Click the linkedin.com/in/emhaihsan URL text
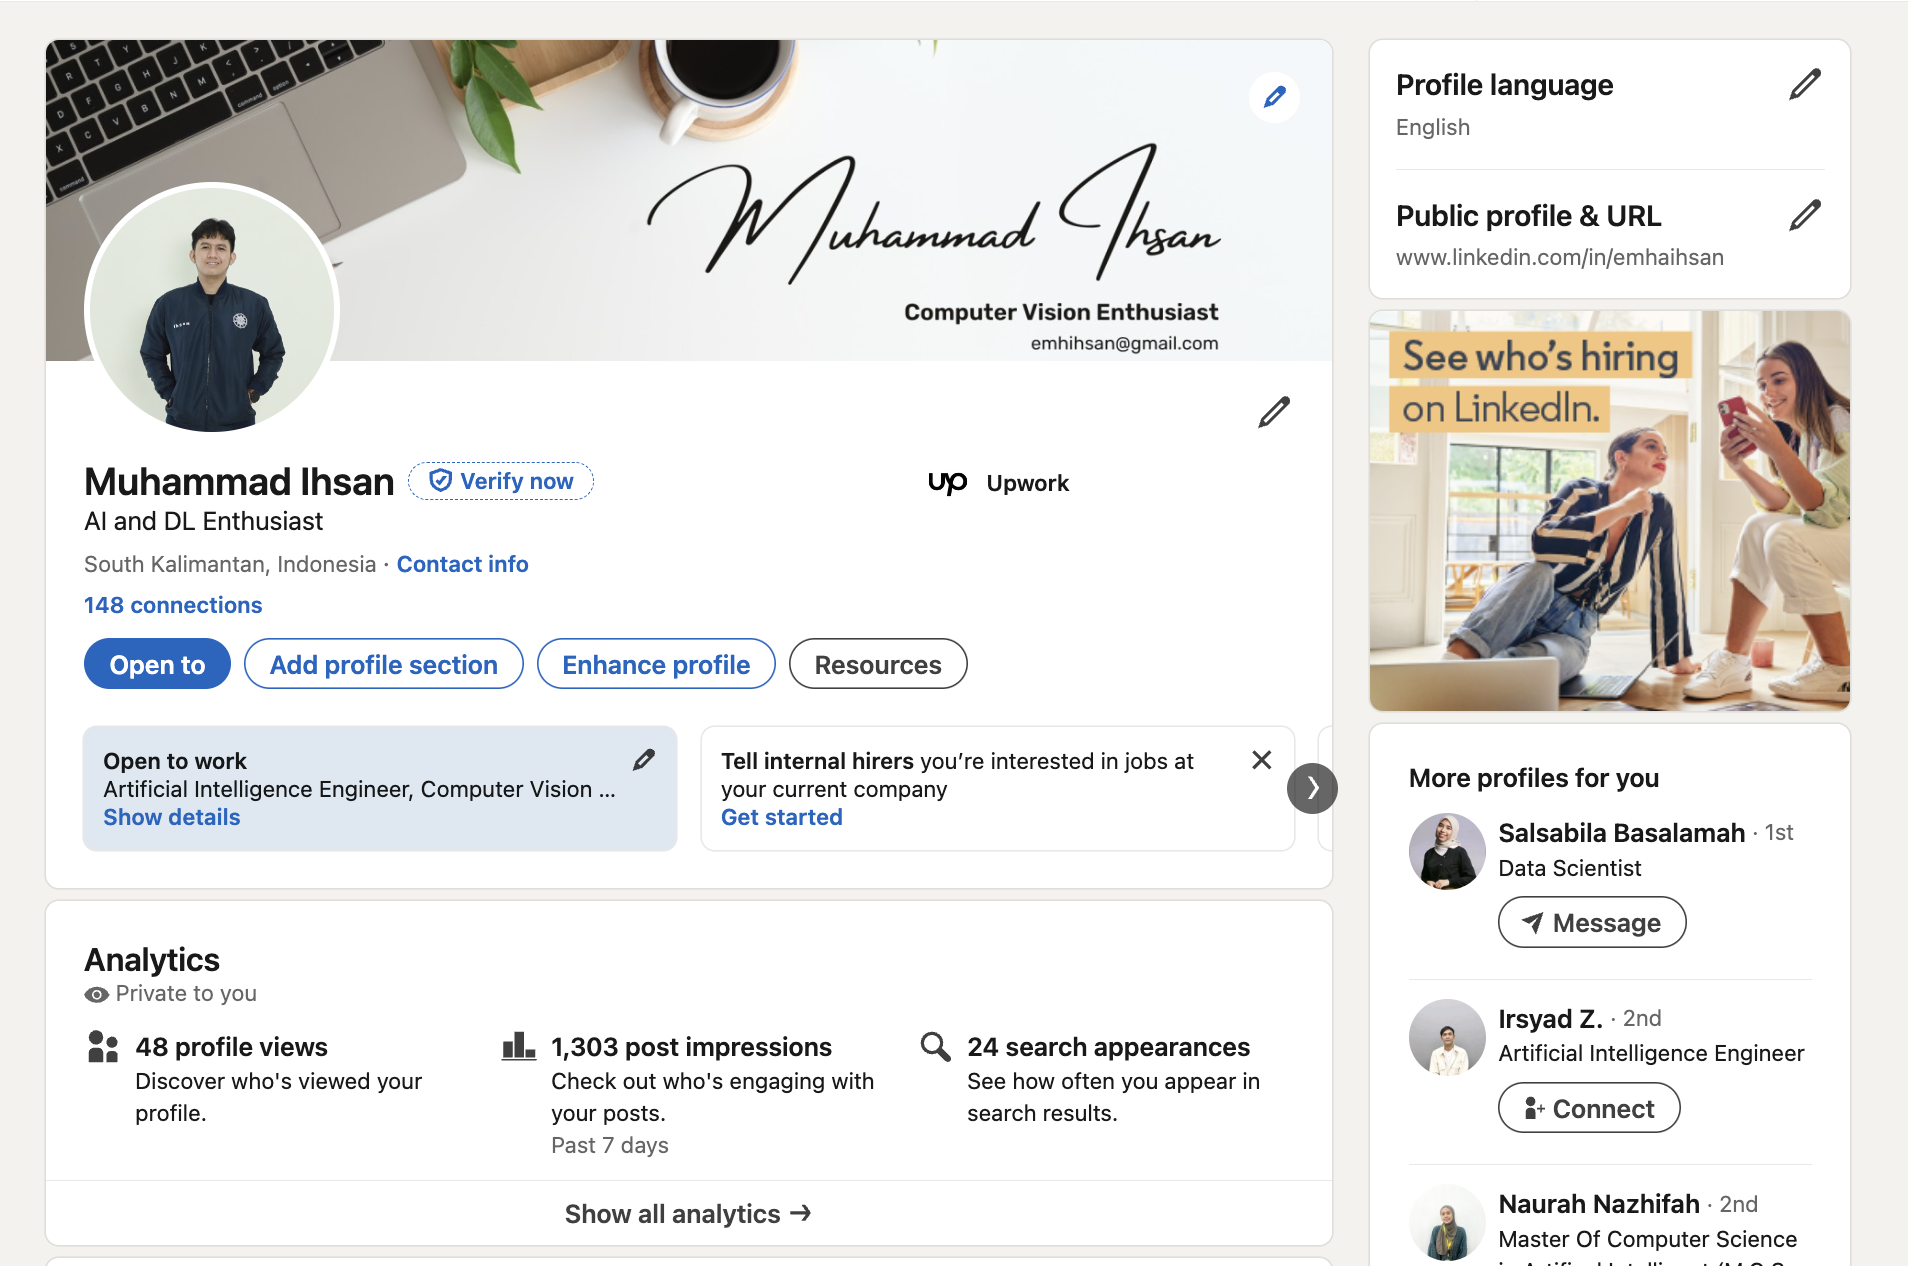Viewport: 1908px width, 1266px height. pos(1559,257)
